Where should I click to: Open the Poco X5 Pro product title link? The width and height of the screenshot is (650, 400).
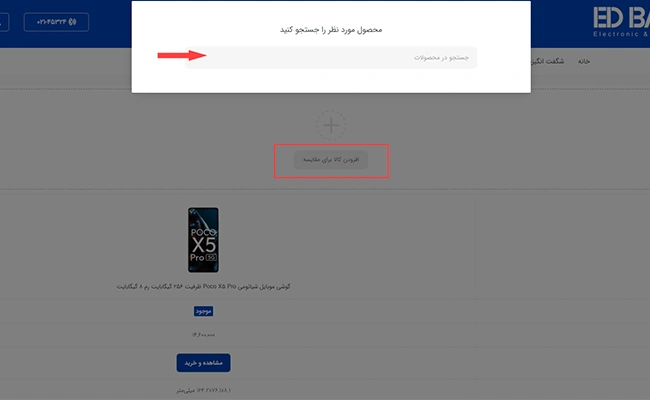point(203,286)
